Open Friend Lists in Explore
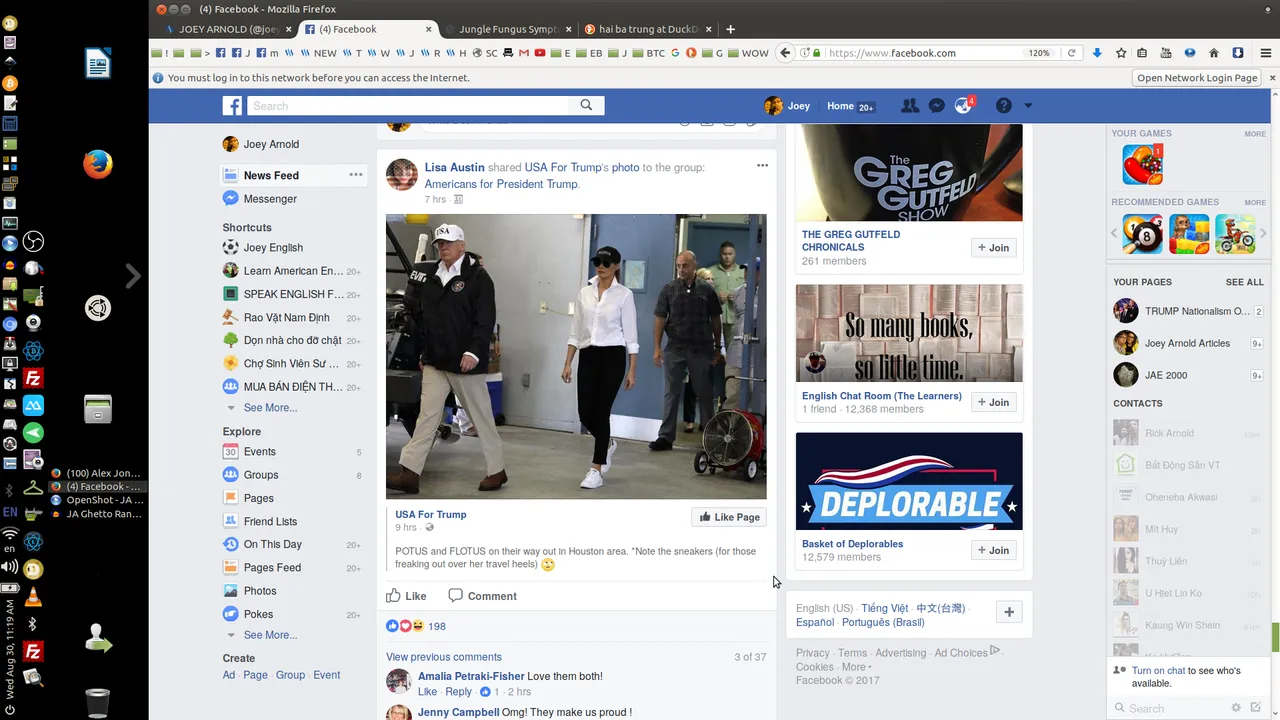Screen dimensions: 1280x720 (x=270, y=521)
